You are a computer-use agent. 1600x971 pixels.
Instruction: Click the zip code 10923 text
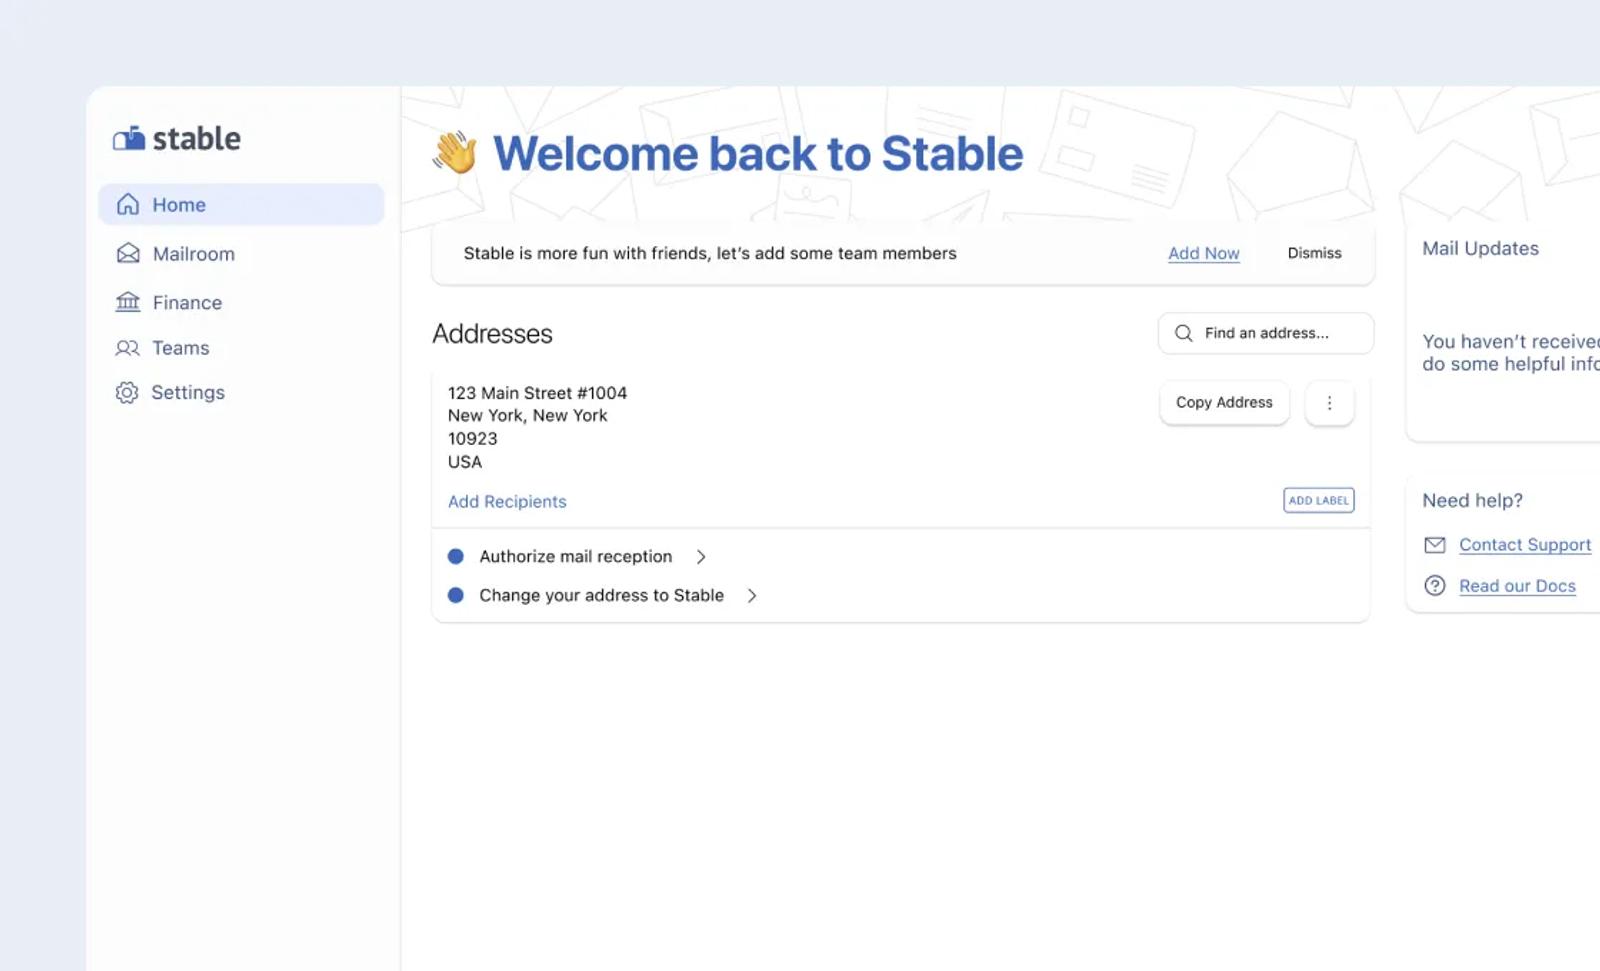pos(472,439)
